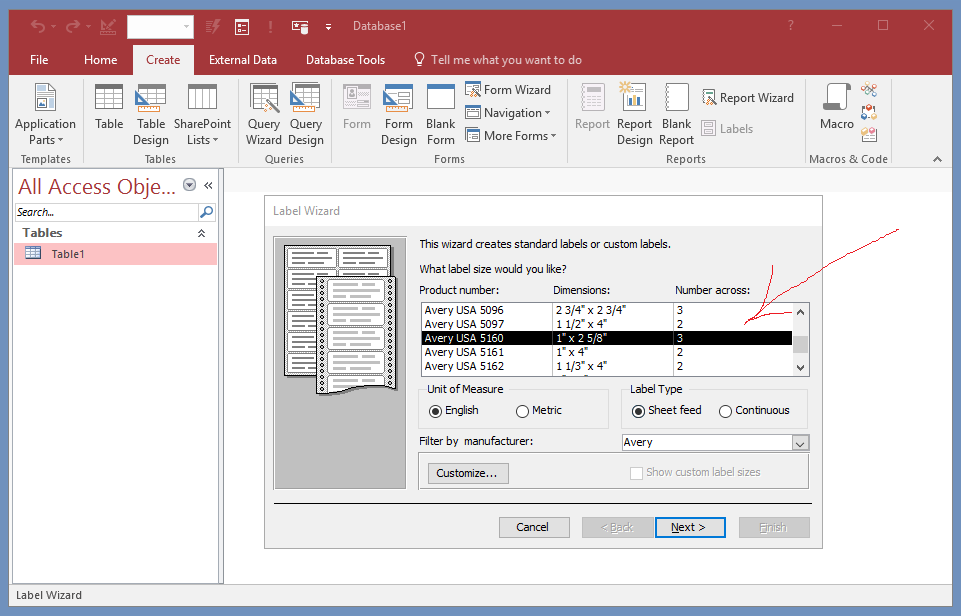Open Visual Basic from Macros & Code
The image size is (961, 616).
(x=869, y=134)
